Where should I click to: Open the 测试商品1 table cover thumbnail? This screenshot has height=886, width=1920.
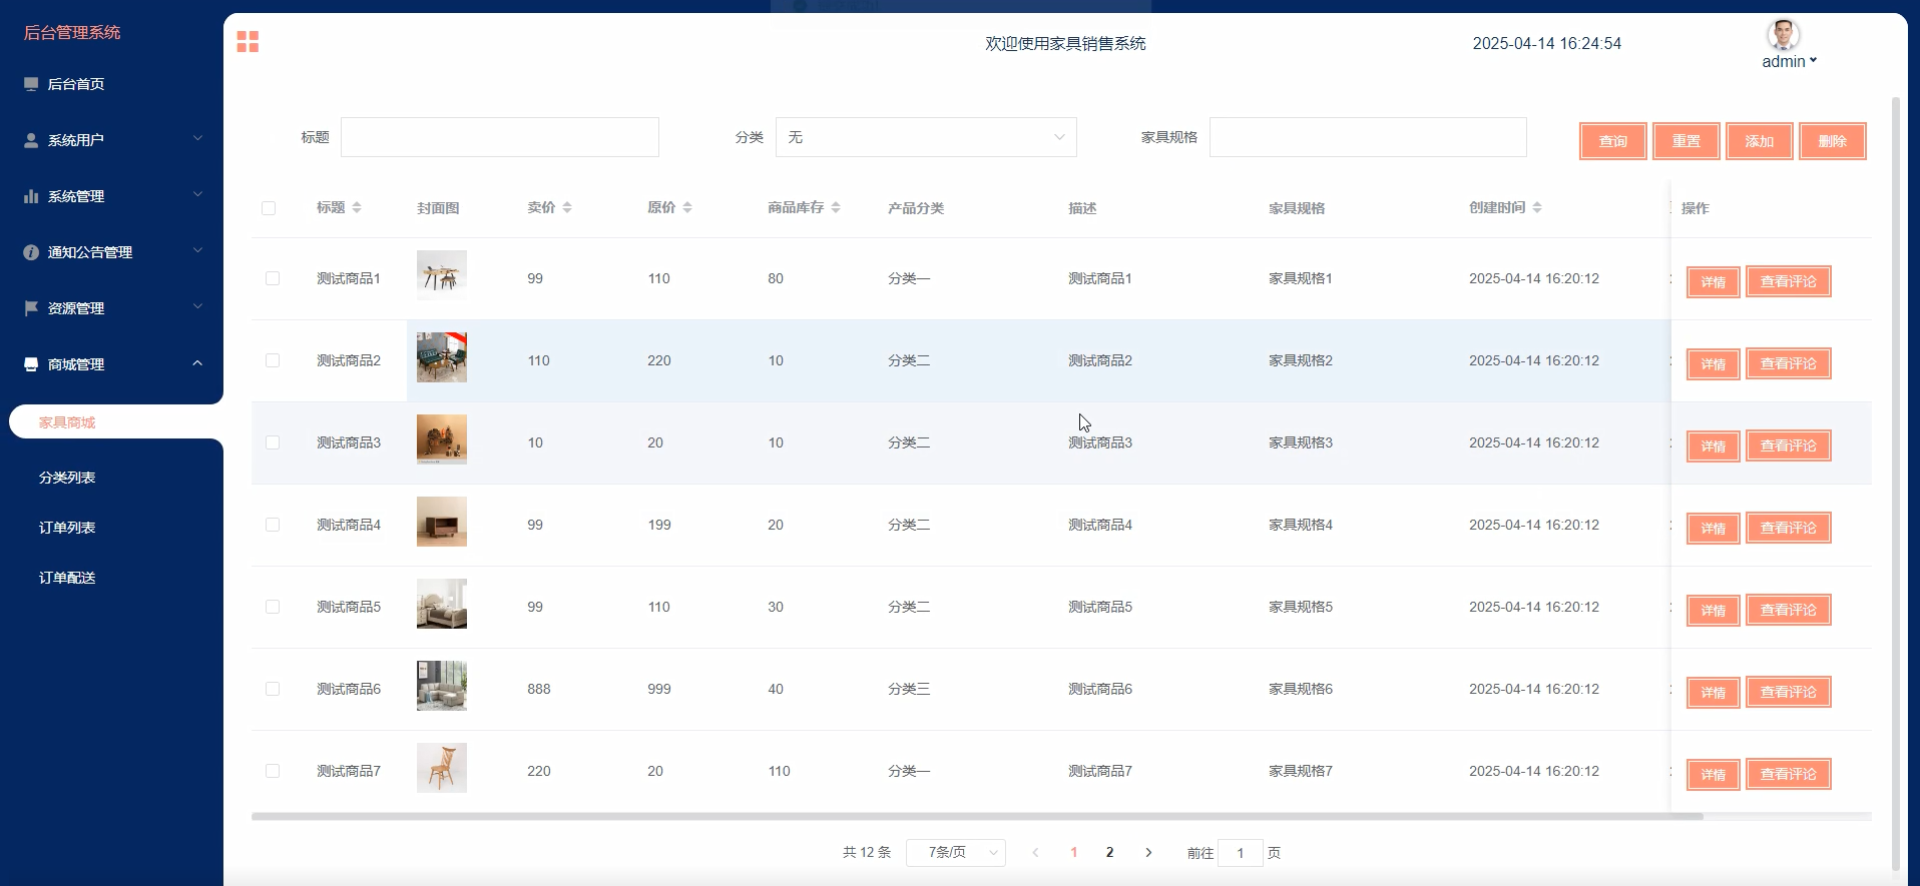(x=442, y=275)
